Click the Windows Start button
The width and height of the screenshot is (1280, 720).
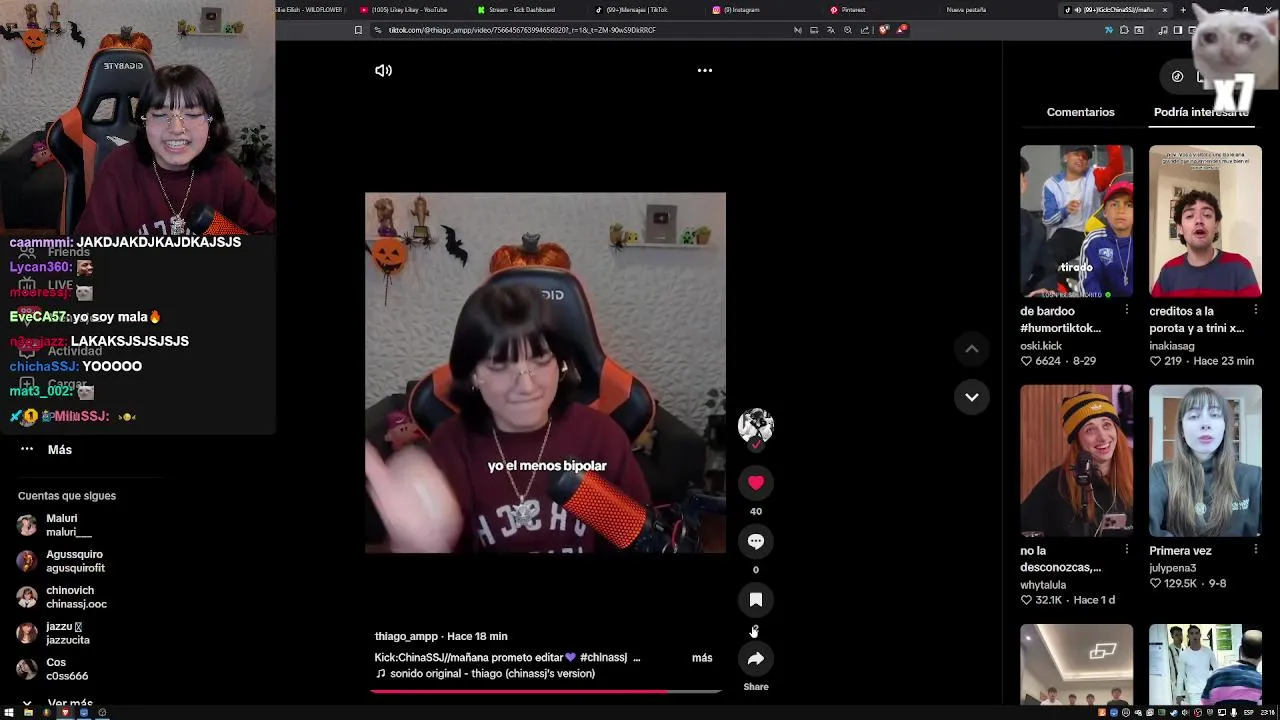tap(9, 713)
